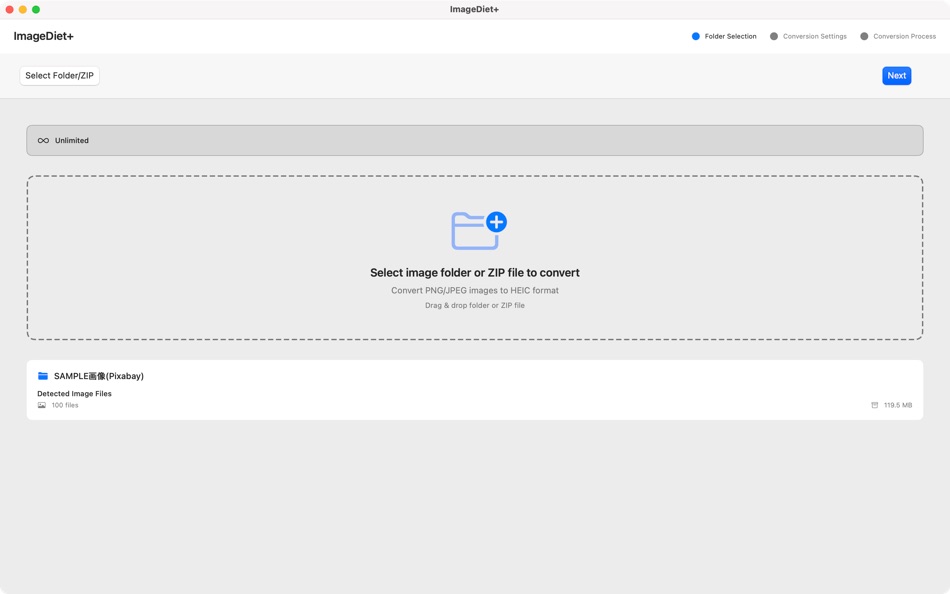Viewport: 950px width, 594px height.
Task: Open the Conversion Settings tab
Action: 814,35
